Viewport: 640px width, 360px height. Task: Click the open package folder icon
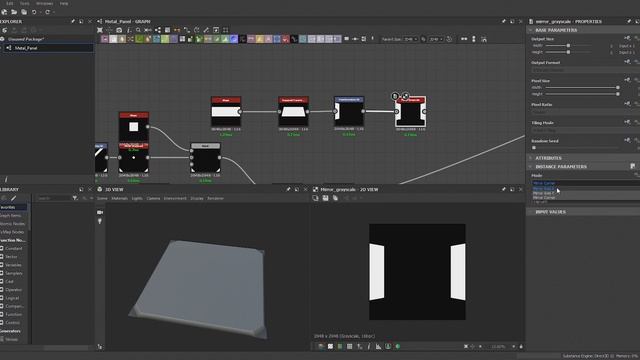(x=14, y=12)
